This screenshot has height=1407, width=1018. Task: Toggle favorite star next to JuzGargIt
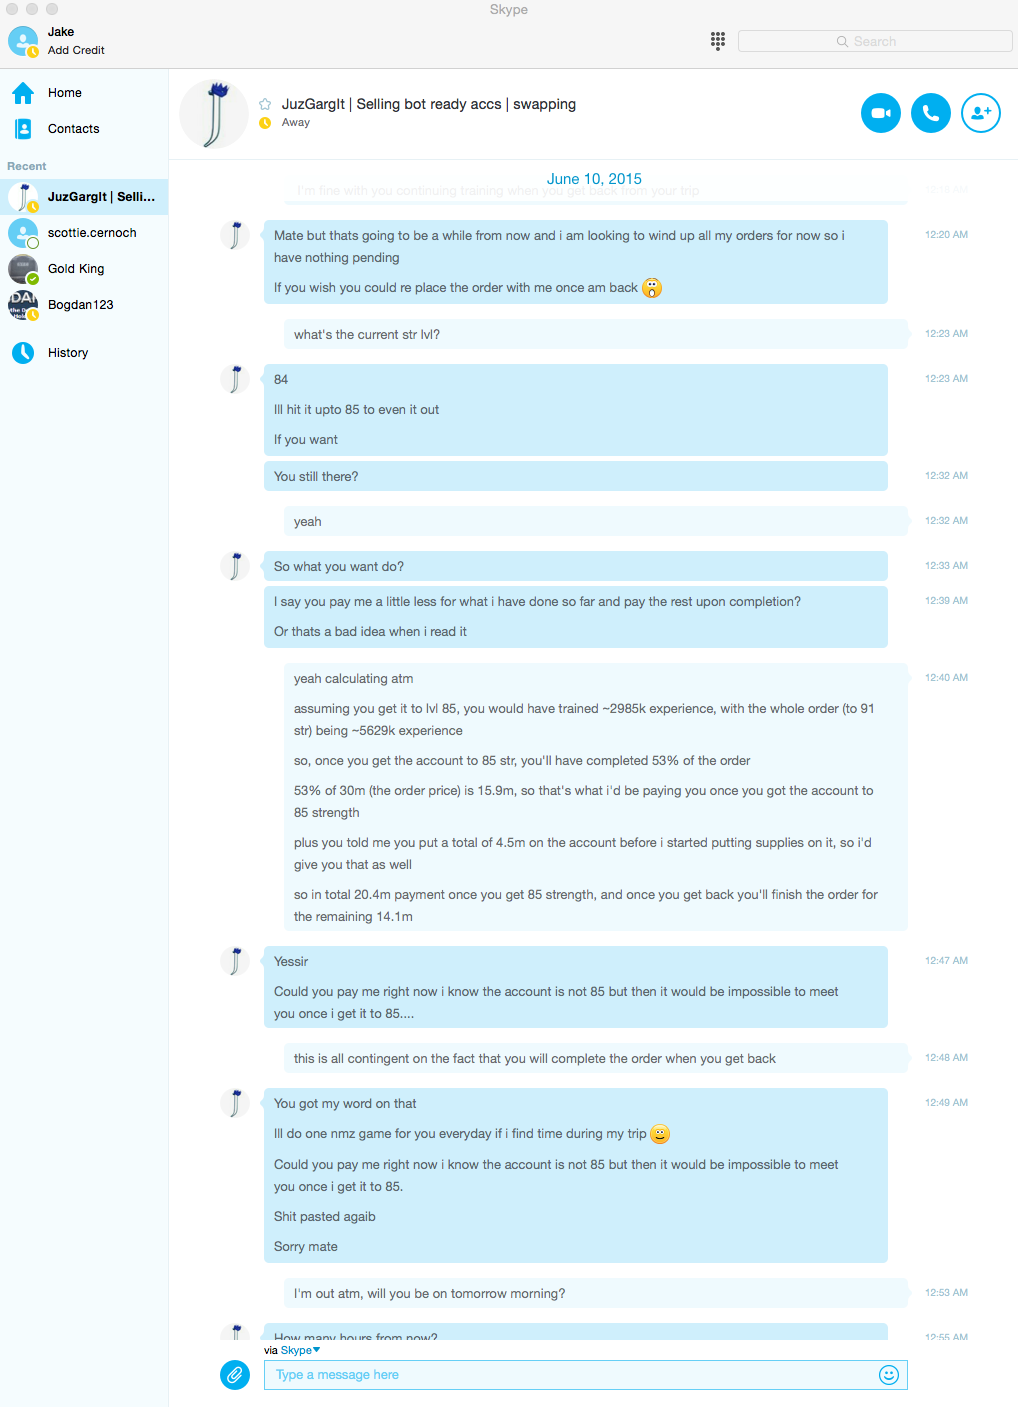pyautogui.click(x=265, y=104)
